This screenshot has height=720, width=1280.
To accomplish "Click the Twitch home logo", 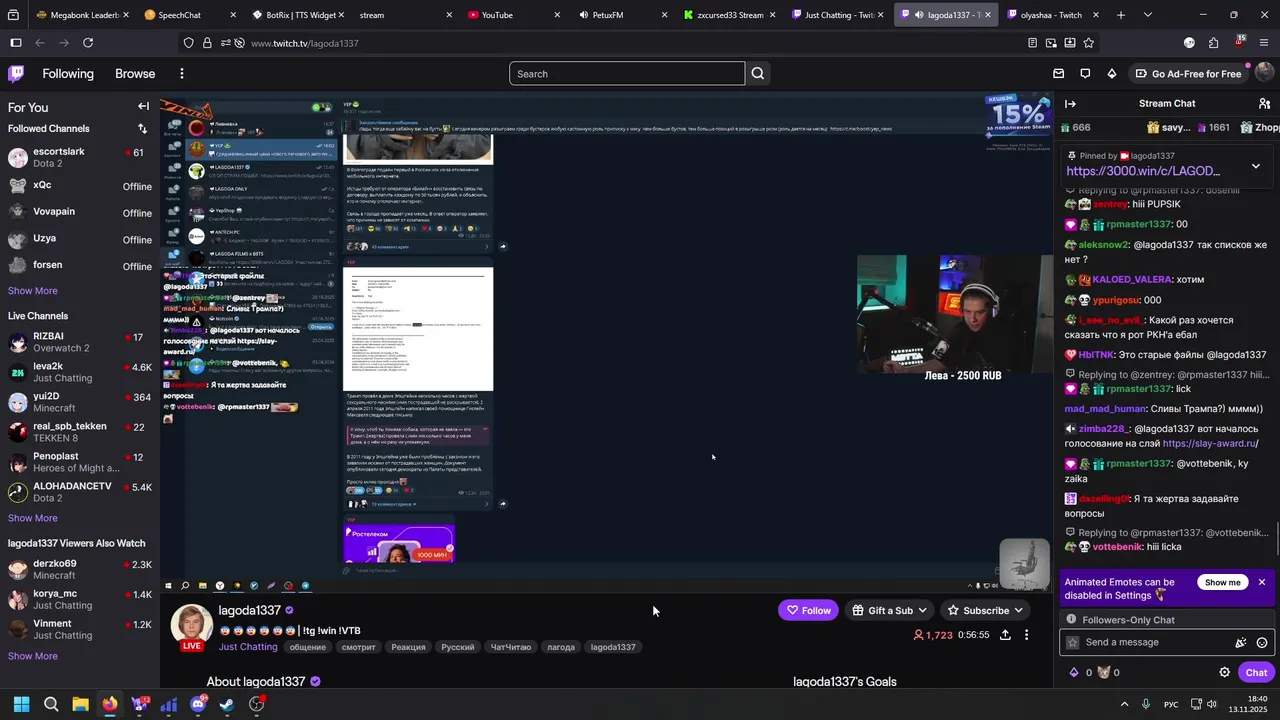I will [x=16, y=73].
